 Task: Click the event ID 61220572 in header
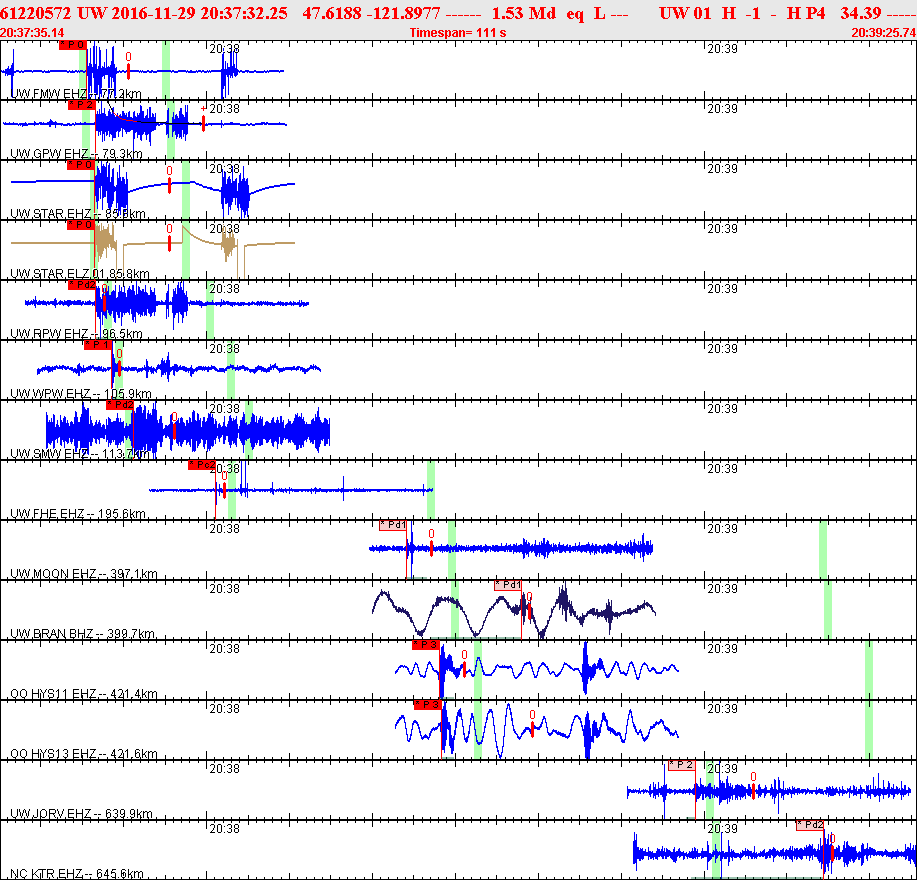pyautogui.click(x=35, y=13)
